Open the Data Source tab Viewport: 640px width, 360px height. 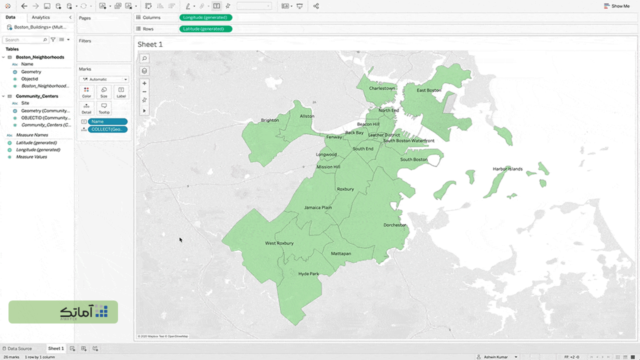pyautogui.click(x=17, y=349)
